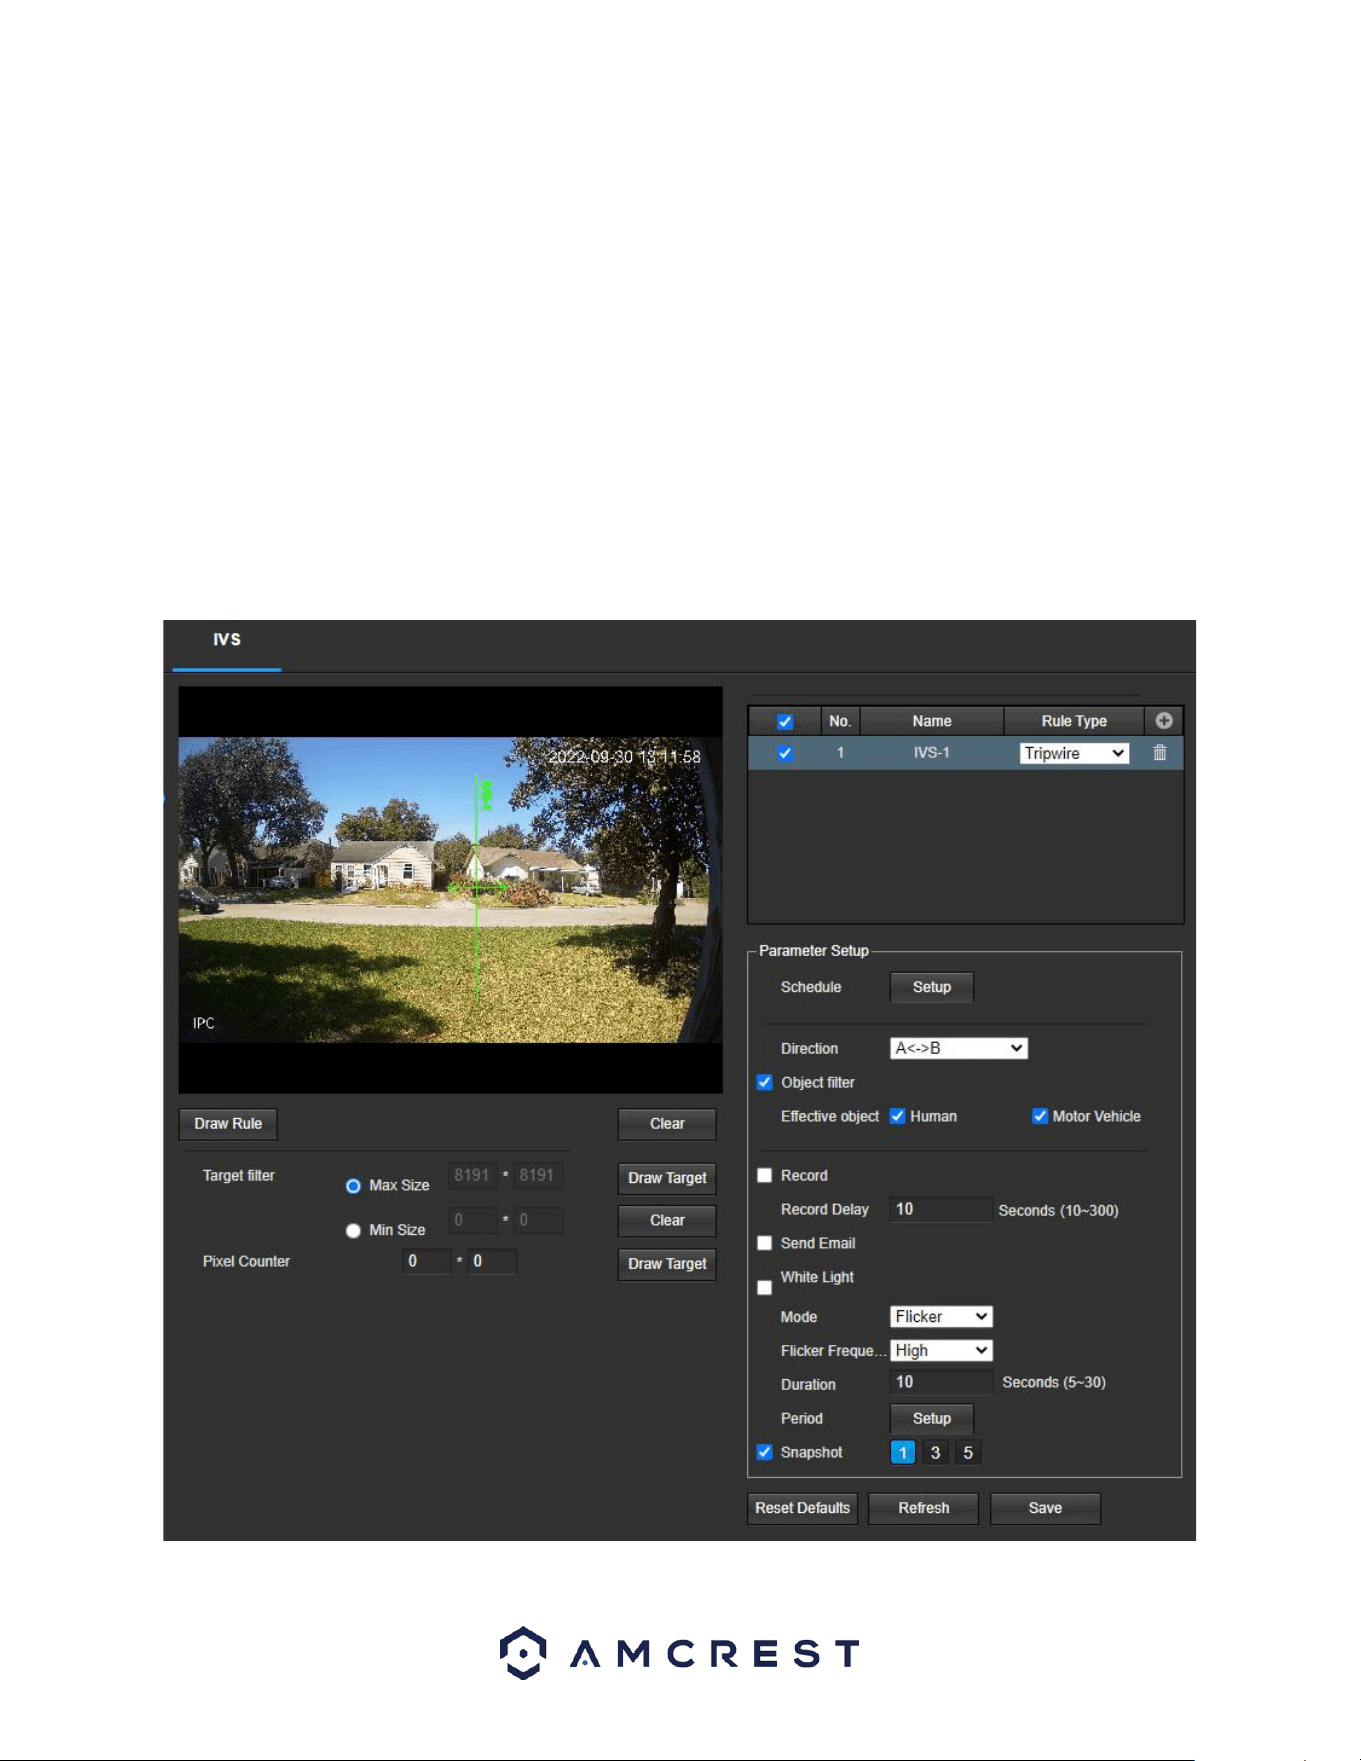
Task: Click the Amcrest logo
Action: 680,1653
